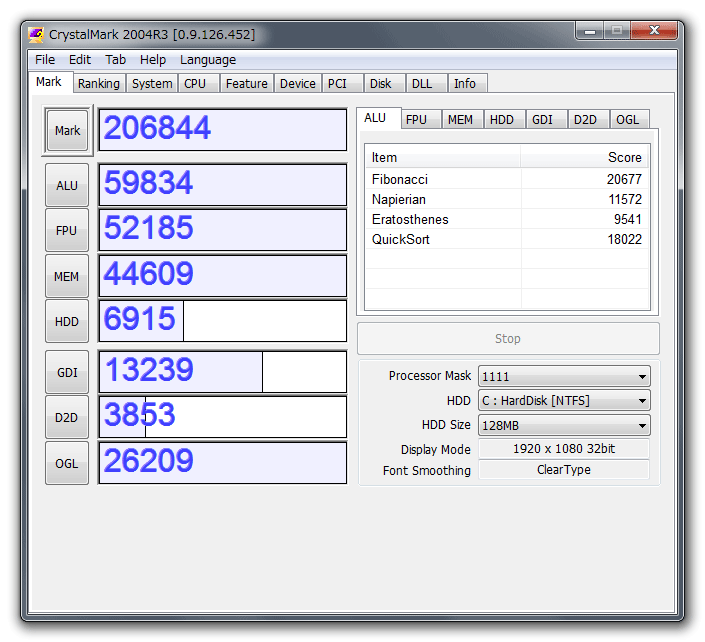Click the MEM score 44609

223,276
